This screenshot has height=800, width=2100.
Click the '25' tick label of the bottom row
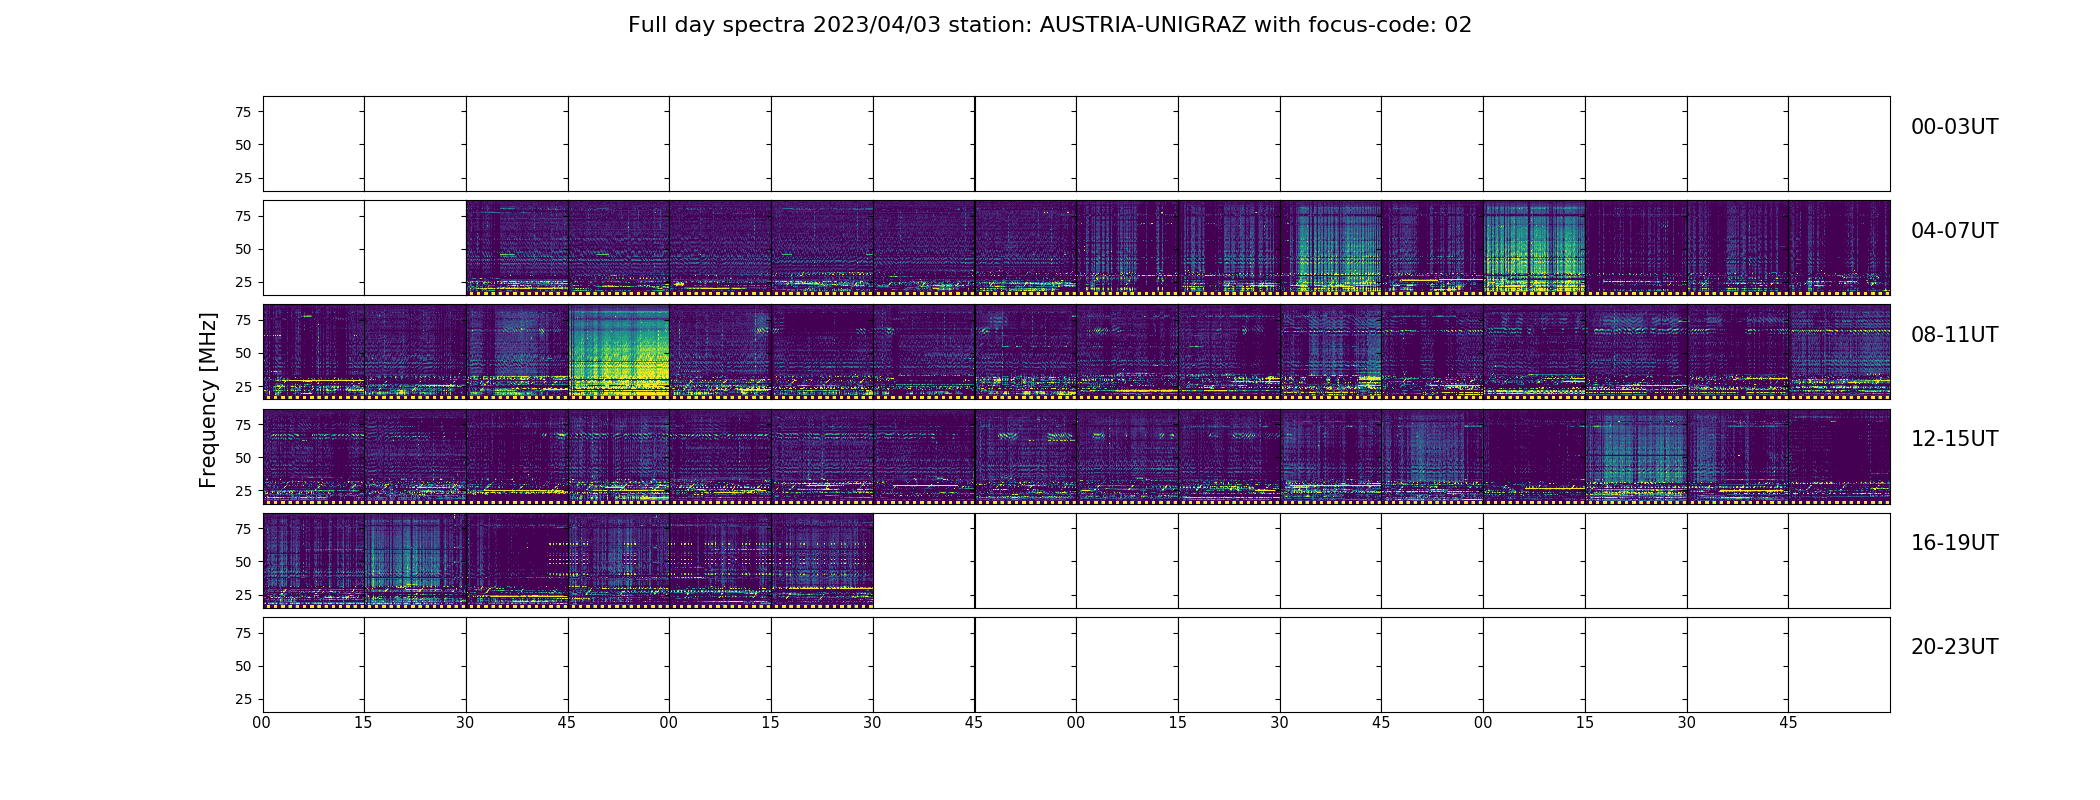click(x=243, y=699)
